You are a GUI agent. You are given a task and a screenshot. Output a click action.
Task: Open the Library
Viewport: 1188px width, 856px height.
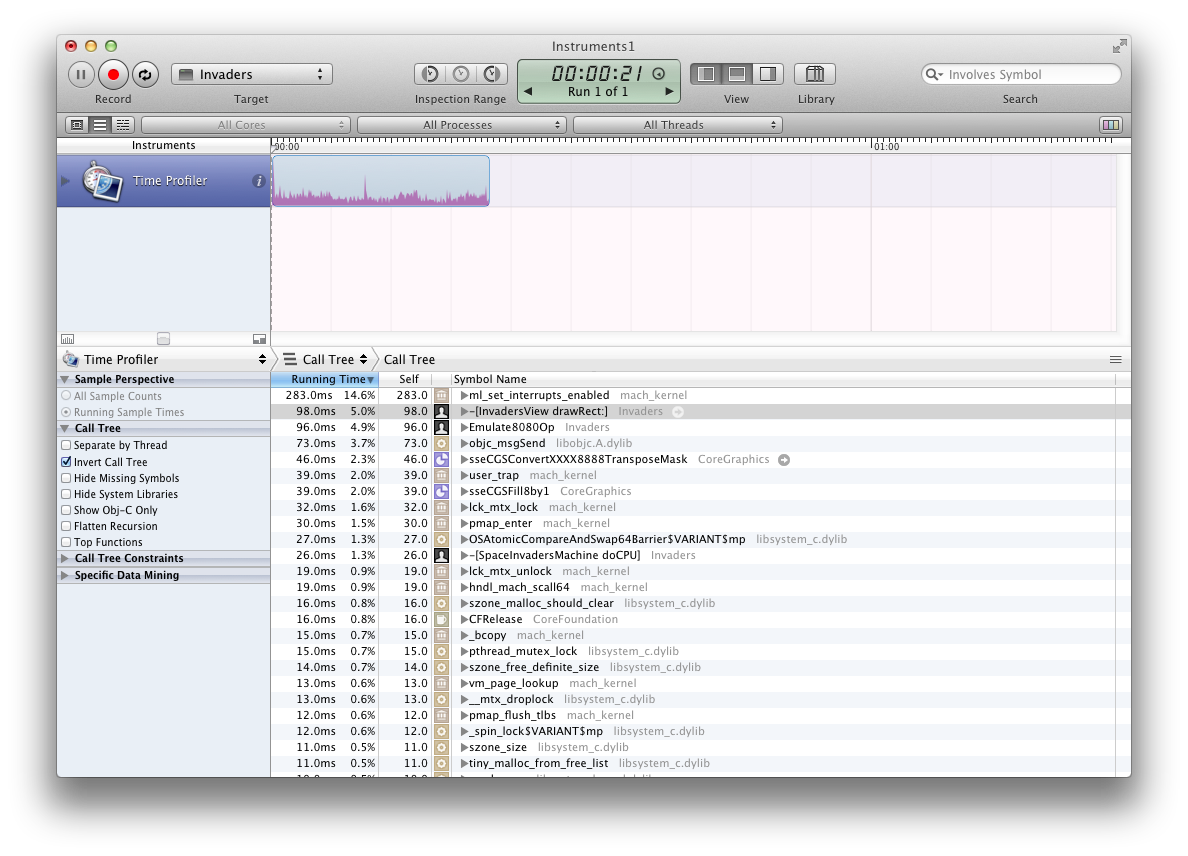tap(815, 73)
